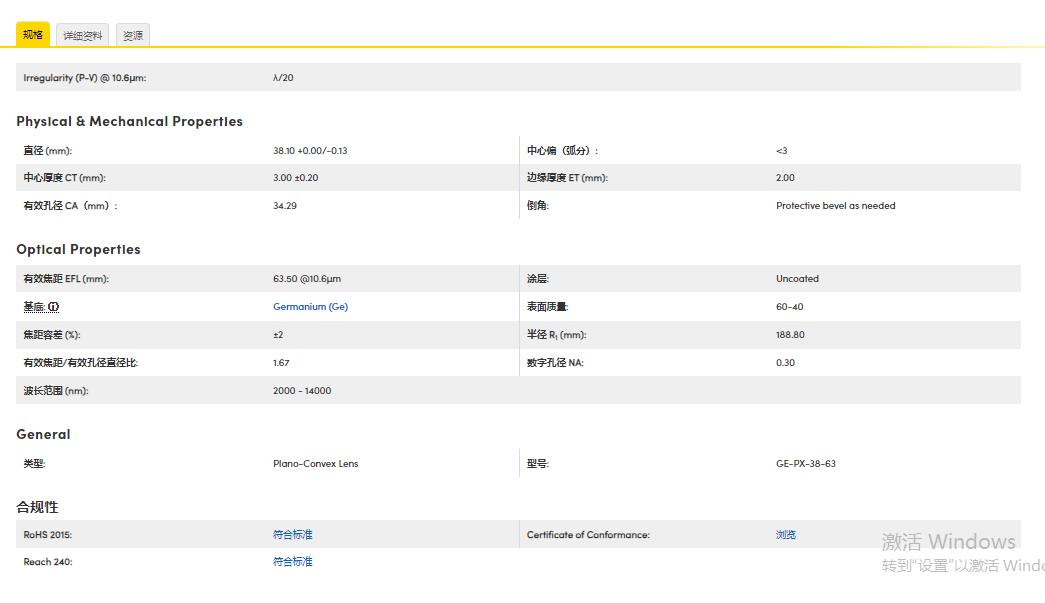Viewport: 1045px width, 603px height.
Task: Click the Optical Properties section heading
Action: (x=78, y=249)
